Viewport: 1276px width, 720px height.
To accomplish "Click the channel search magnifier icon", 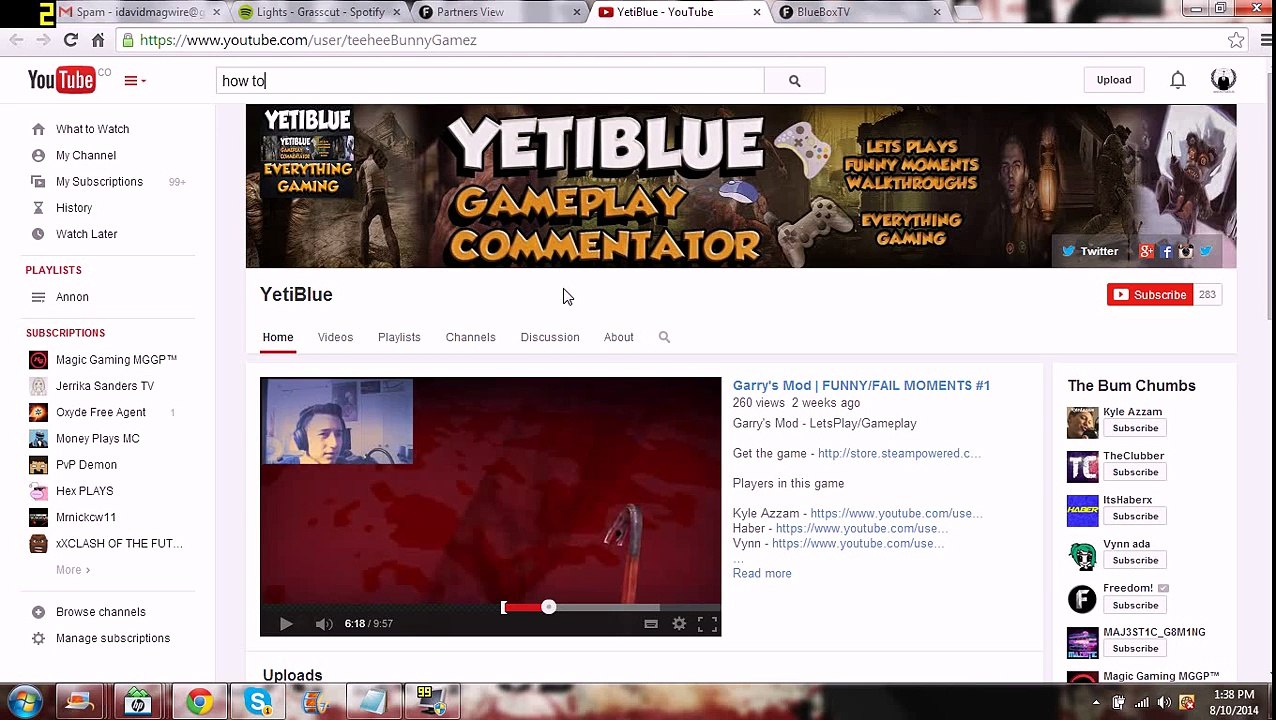I will click(x=664, y=337).
